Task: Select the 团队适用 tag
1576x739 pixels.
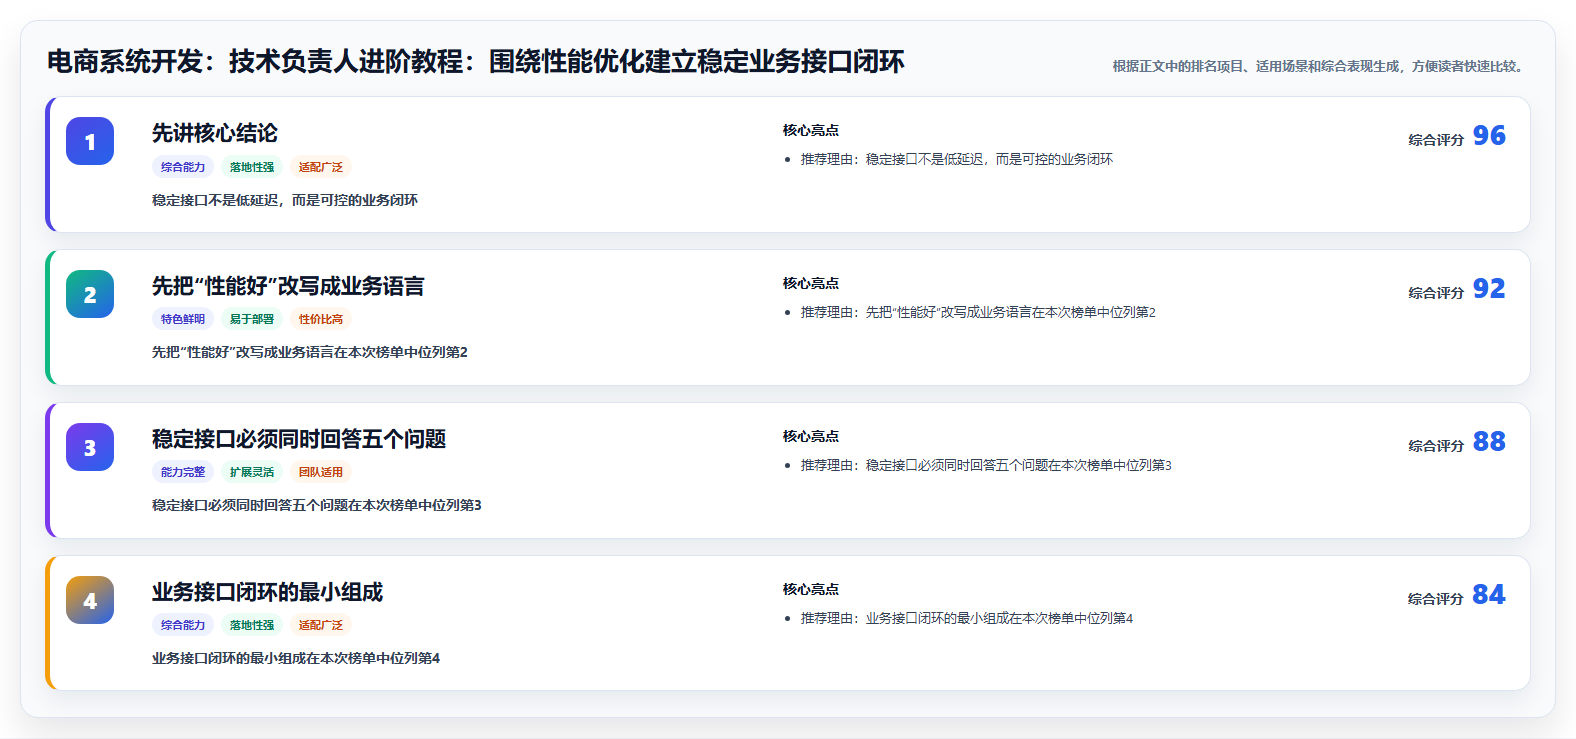Action: click(x=321, y=472)
